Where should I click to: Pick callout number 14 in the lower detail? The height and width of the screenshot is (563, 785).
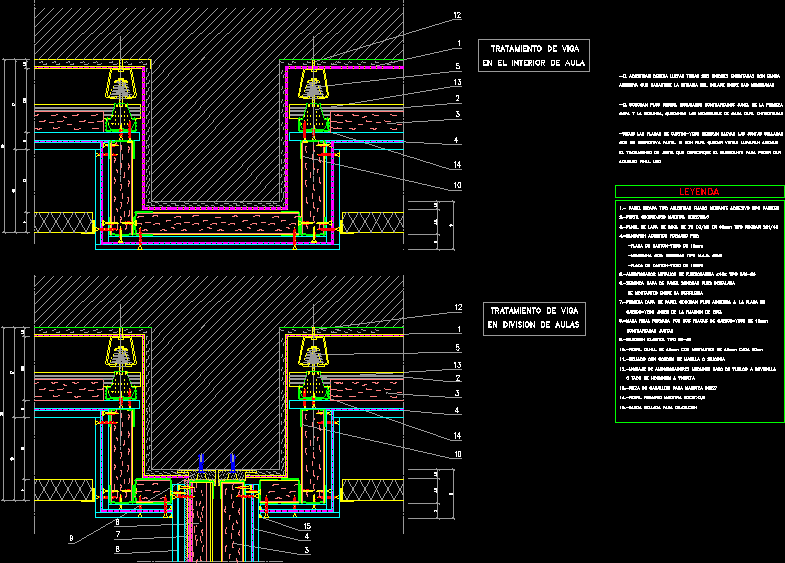coord(457,436)
